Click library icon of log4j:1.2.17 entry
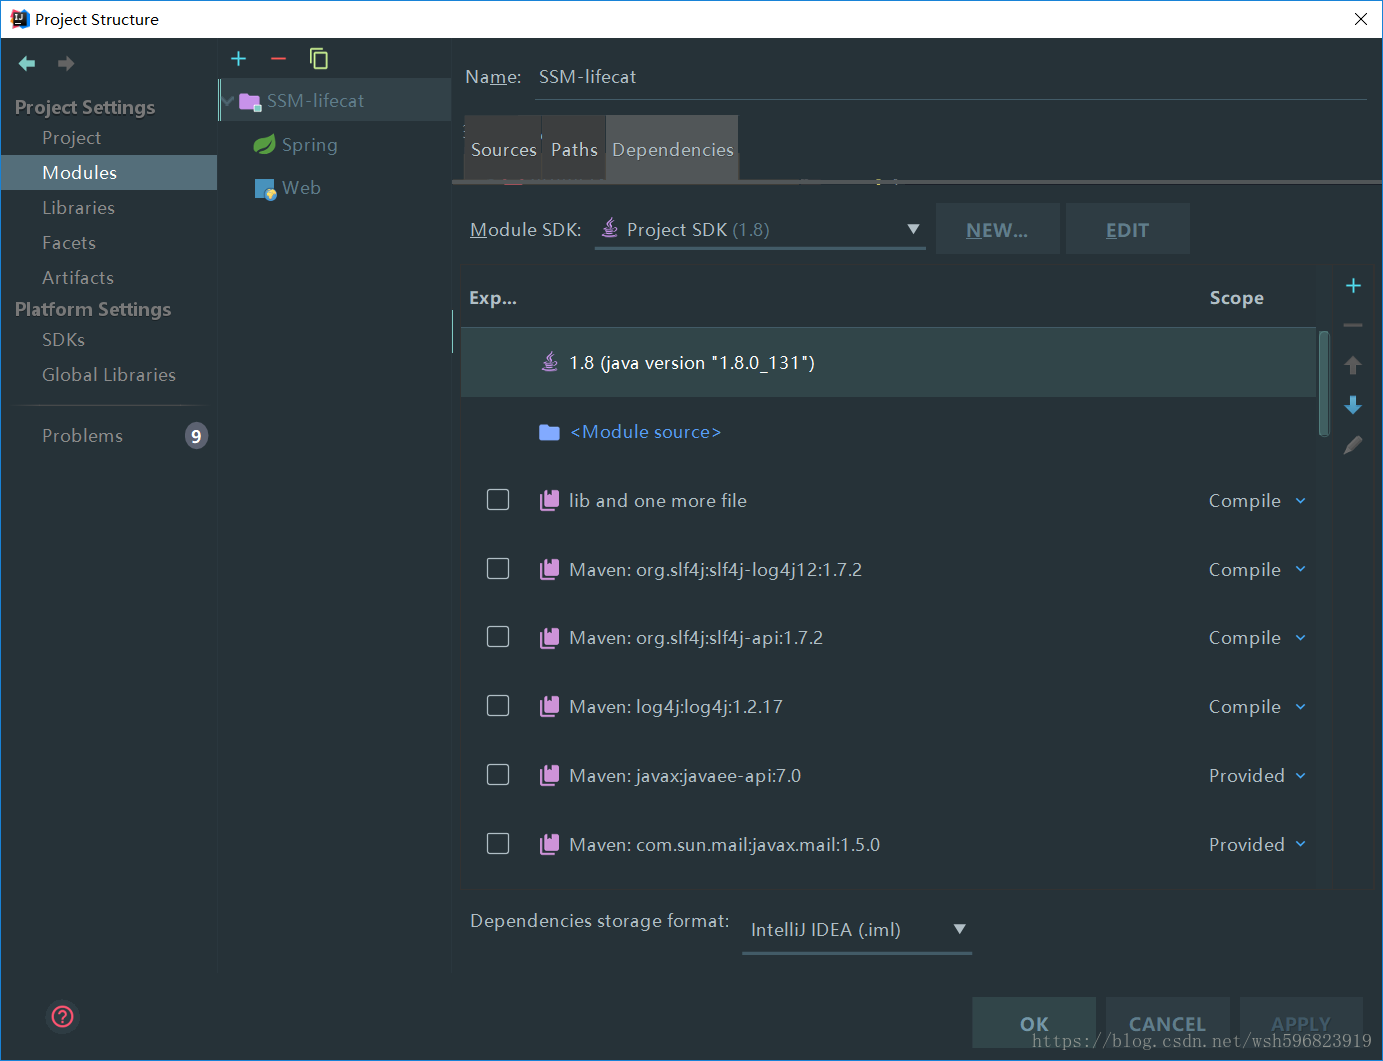The height and width of the screenshot is (1061, 1383). coord(549,707)
